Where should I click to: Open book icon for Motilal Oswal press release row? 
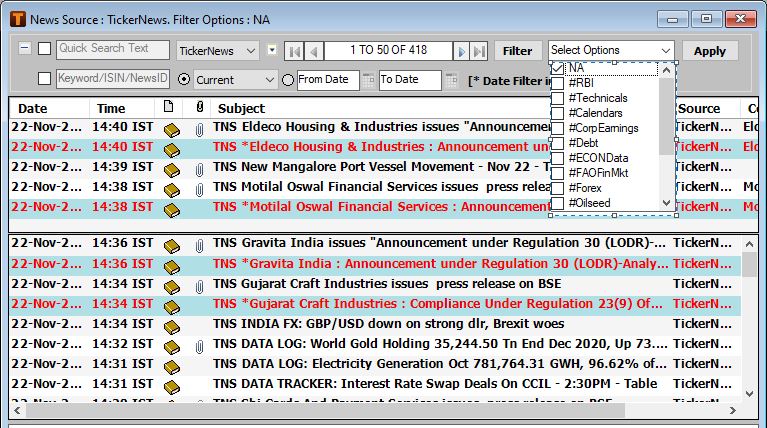pyautogui.click(x=172, y=190)
